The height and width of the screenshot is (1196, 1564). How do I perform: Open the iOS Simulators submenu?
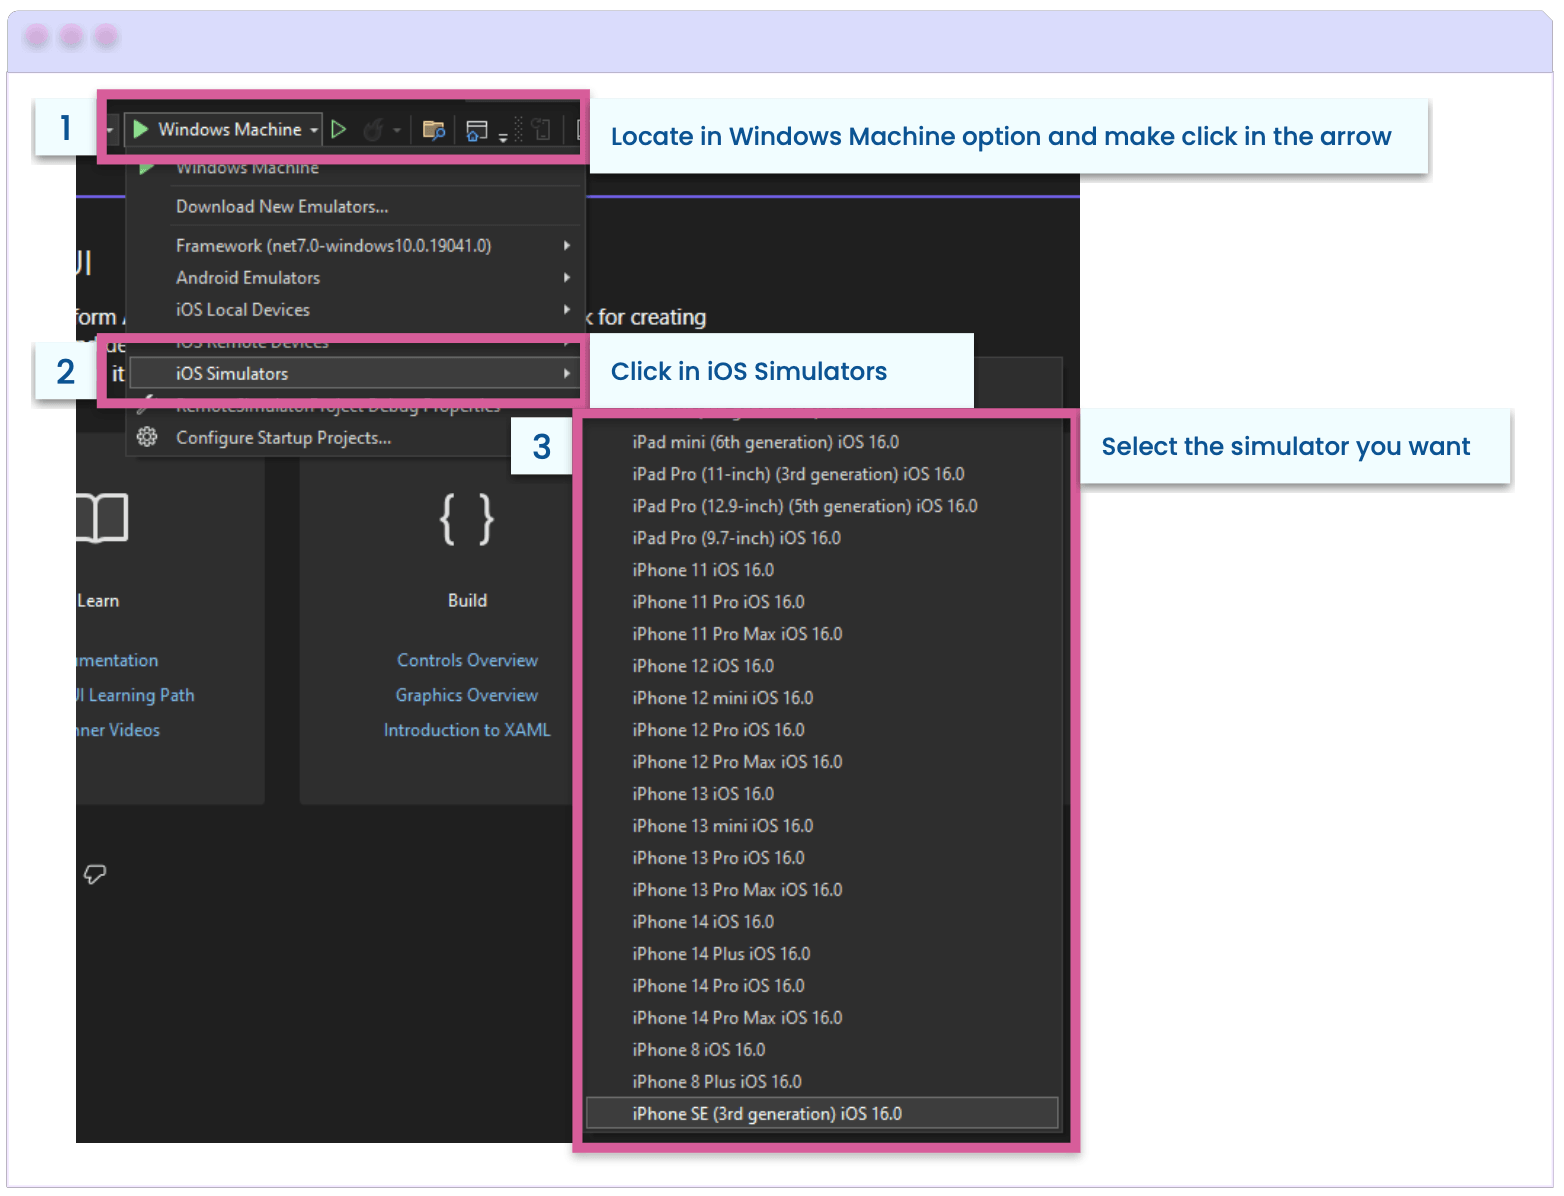355,374
